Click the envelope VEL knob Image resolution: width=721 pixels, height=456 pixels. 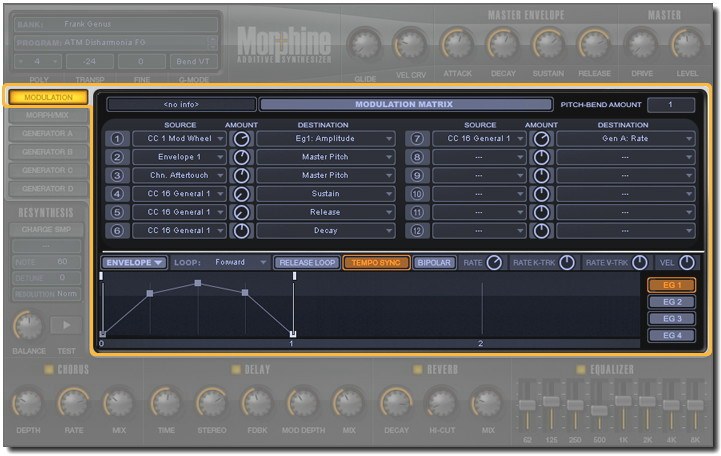687,262
